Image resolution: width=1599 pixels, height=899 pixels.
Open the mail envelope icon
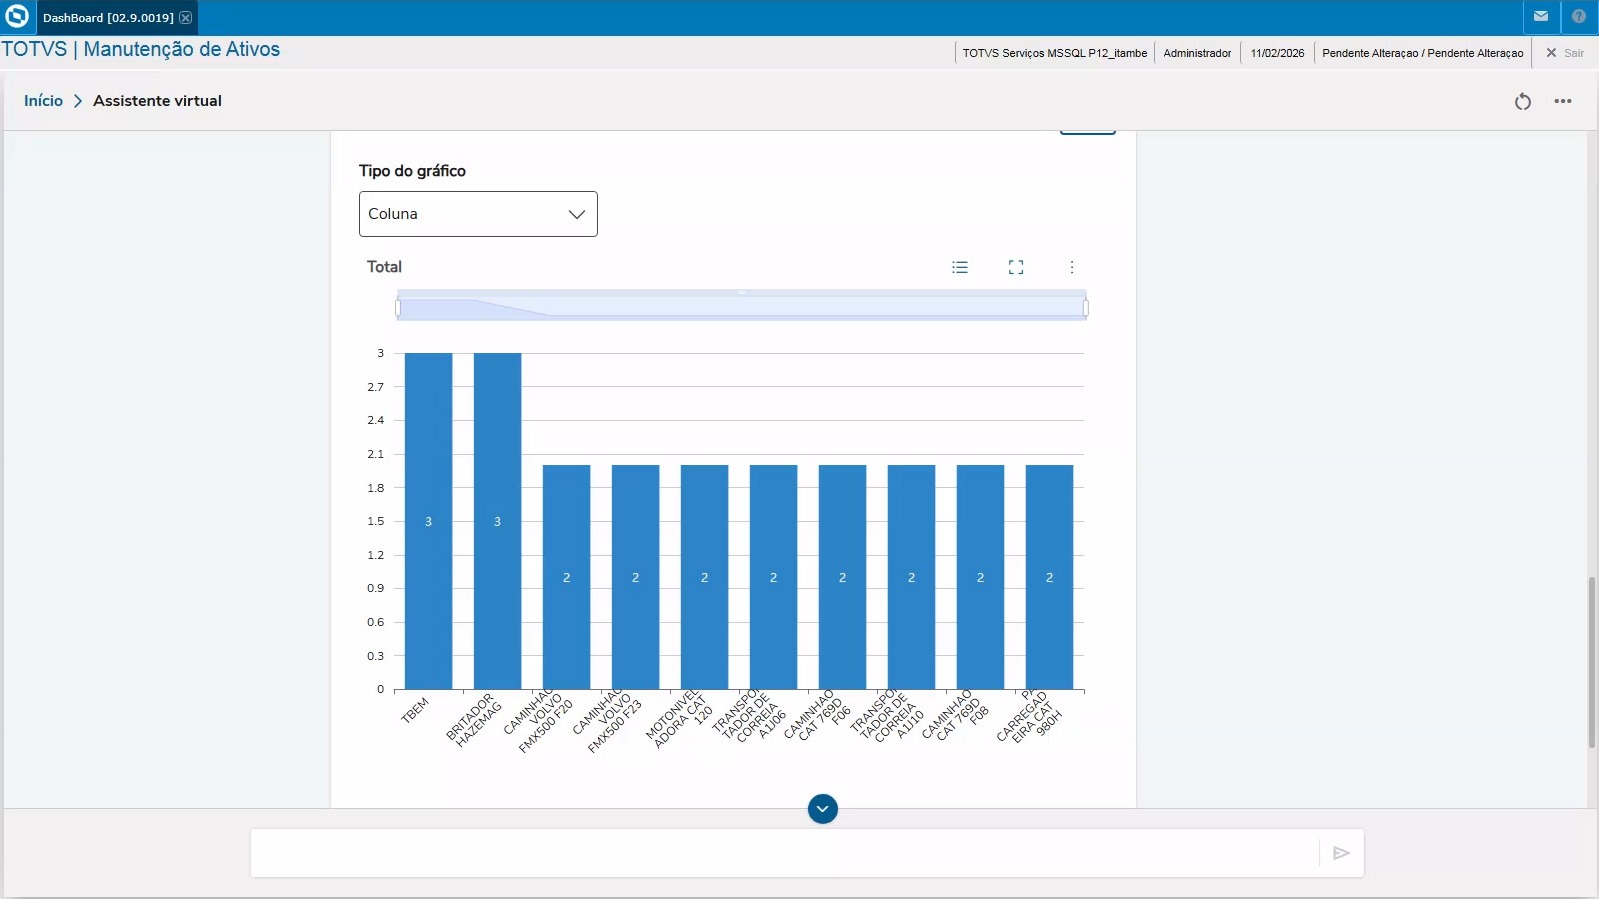[x=1540, y=17]
